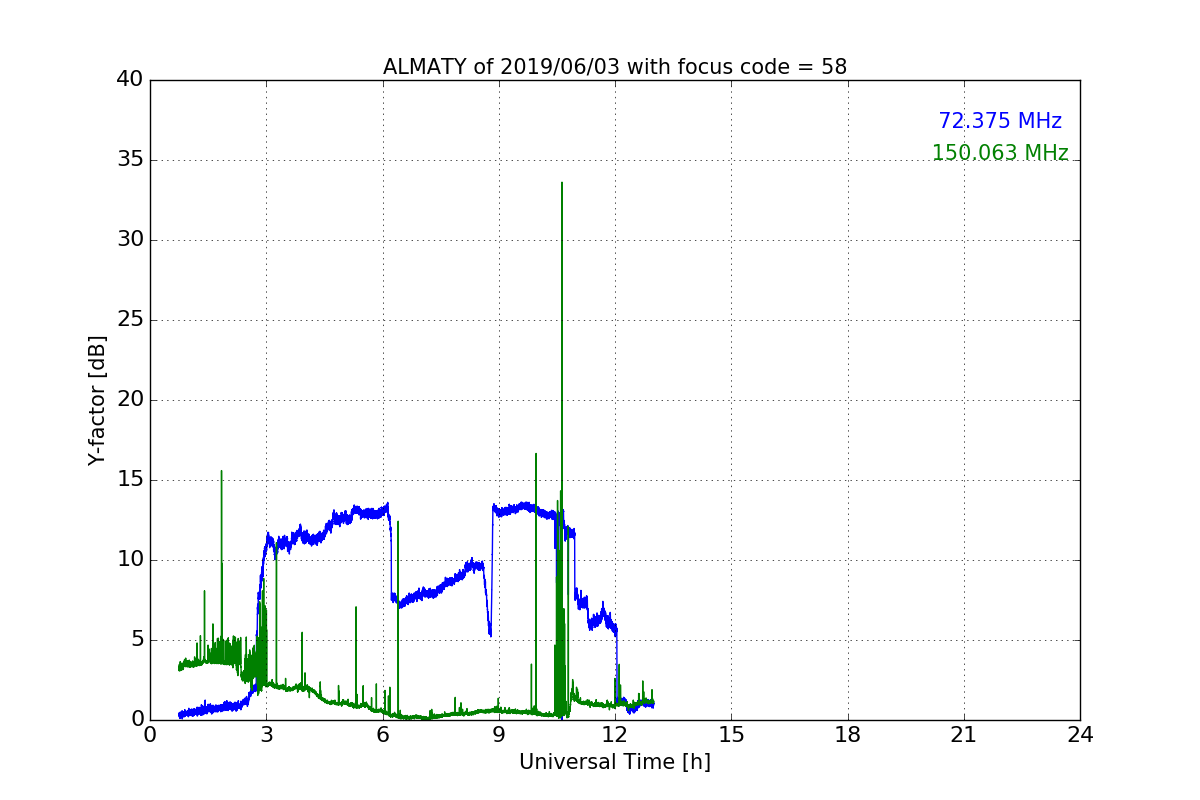
Task: Select the blue 72.375 MHz legend label
Action: 1000,121
